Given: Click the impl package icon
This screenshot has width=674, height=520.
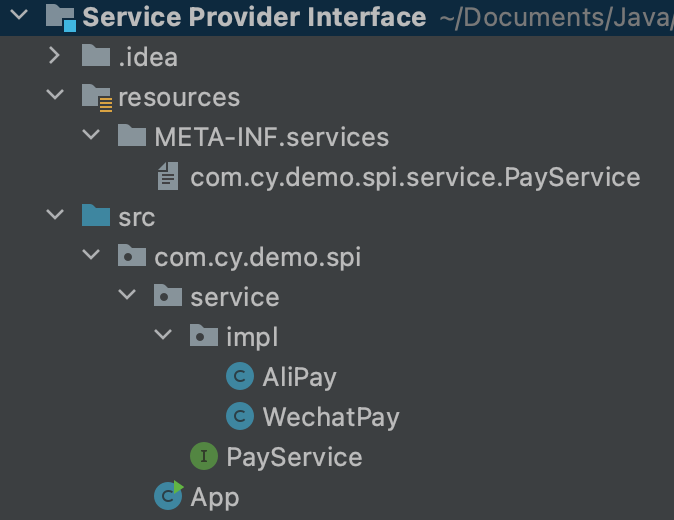Looking at the screenshot, I should coord(204,337).
